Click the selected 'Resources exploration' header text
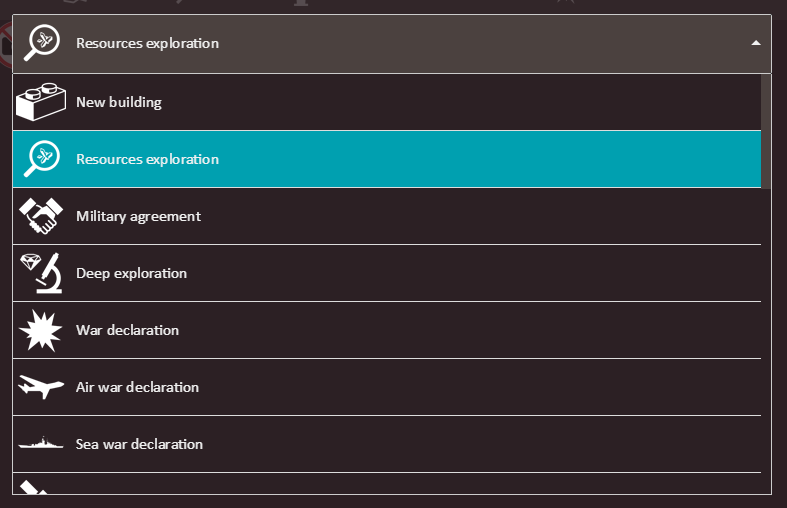Viewport: 787px width, 508px height. coord(147,43)
